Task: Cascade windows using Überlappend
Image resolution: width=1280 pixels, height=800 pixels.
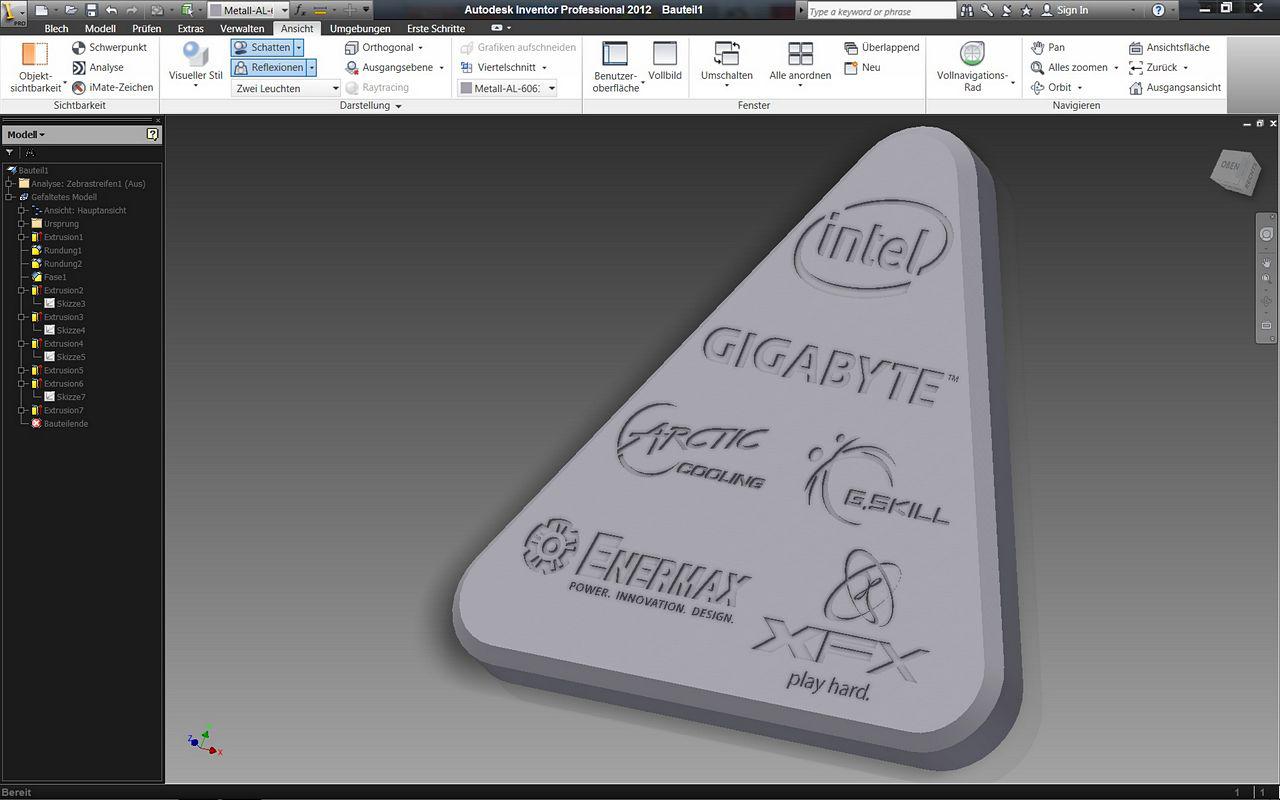Action: (881, 48)
